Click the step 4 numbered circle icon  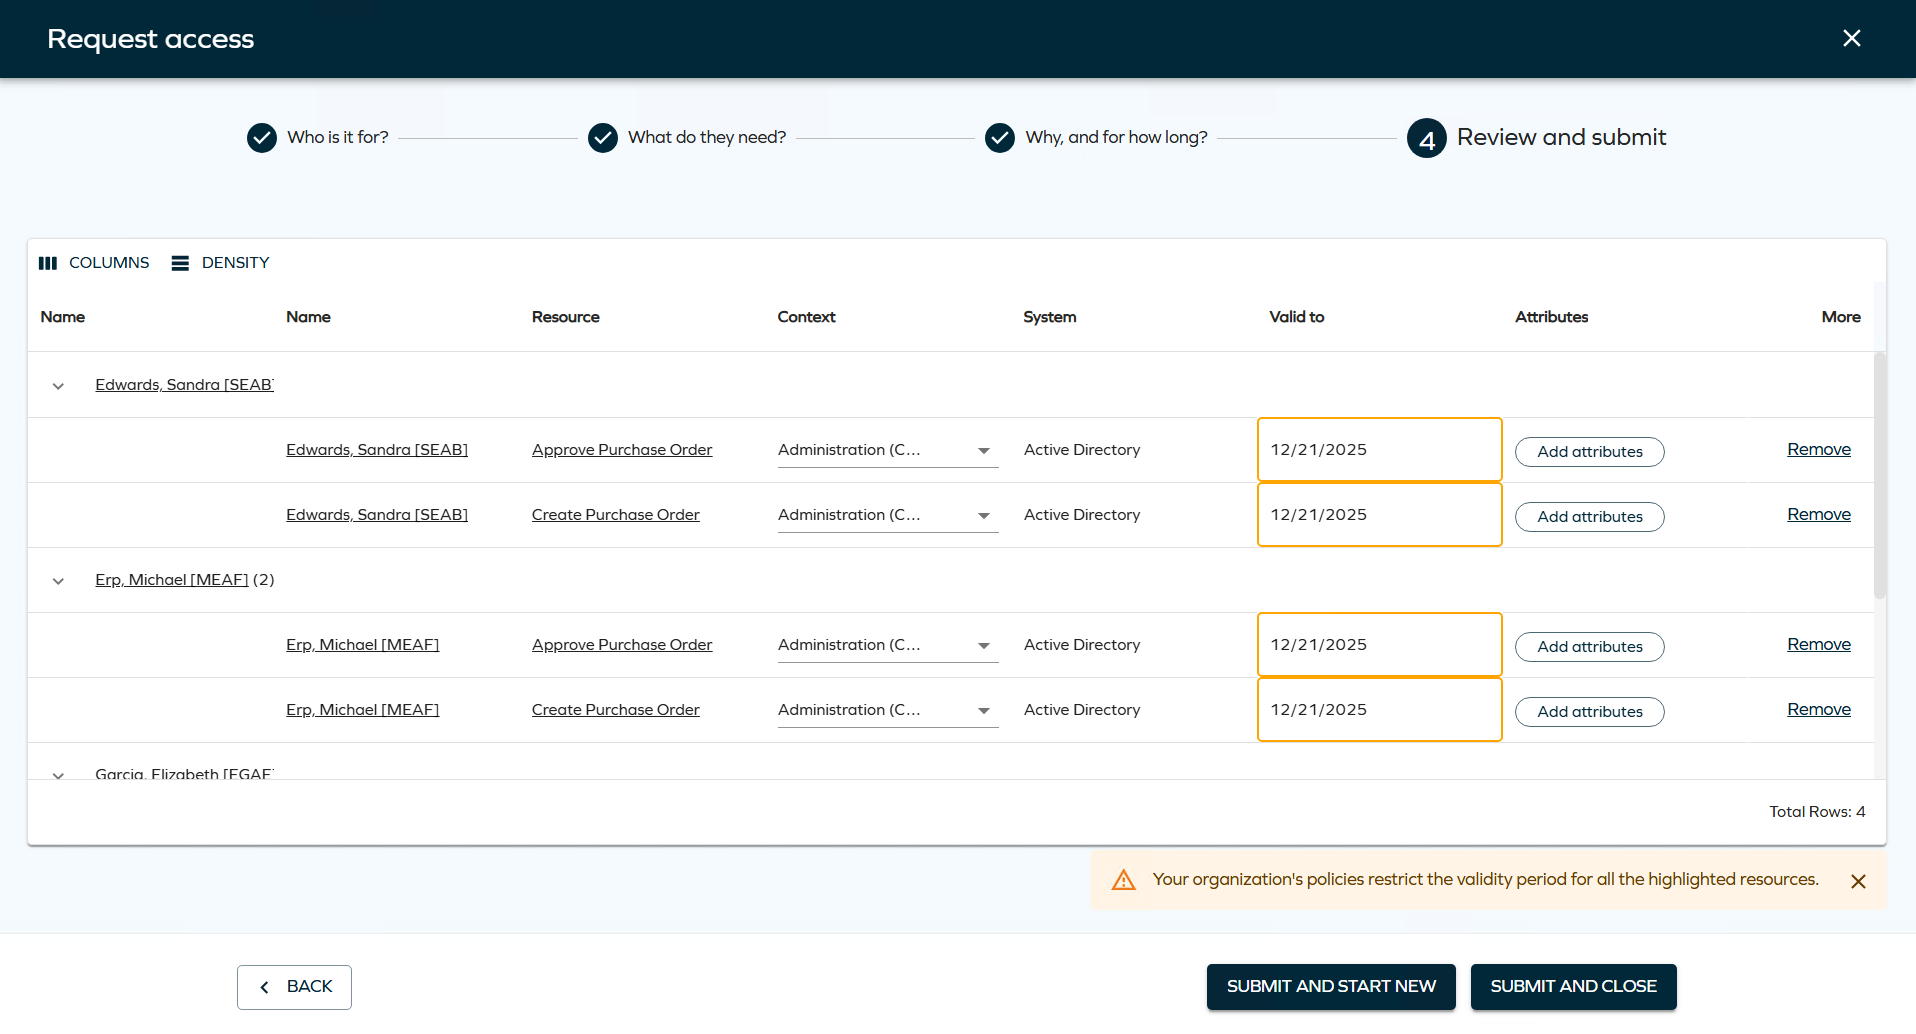(x=1426, y=138)
